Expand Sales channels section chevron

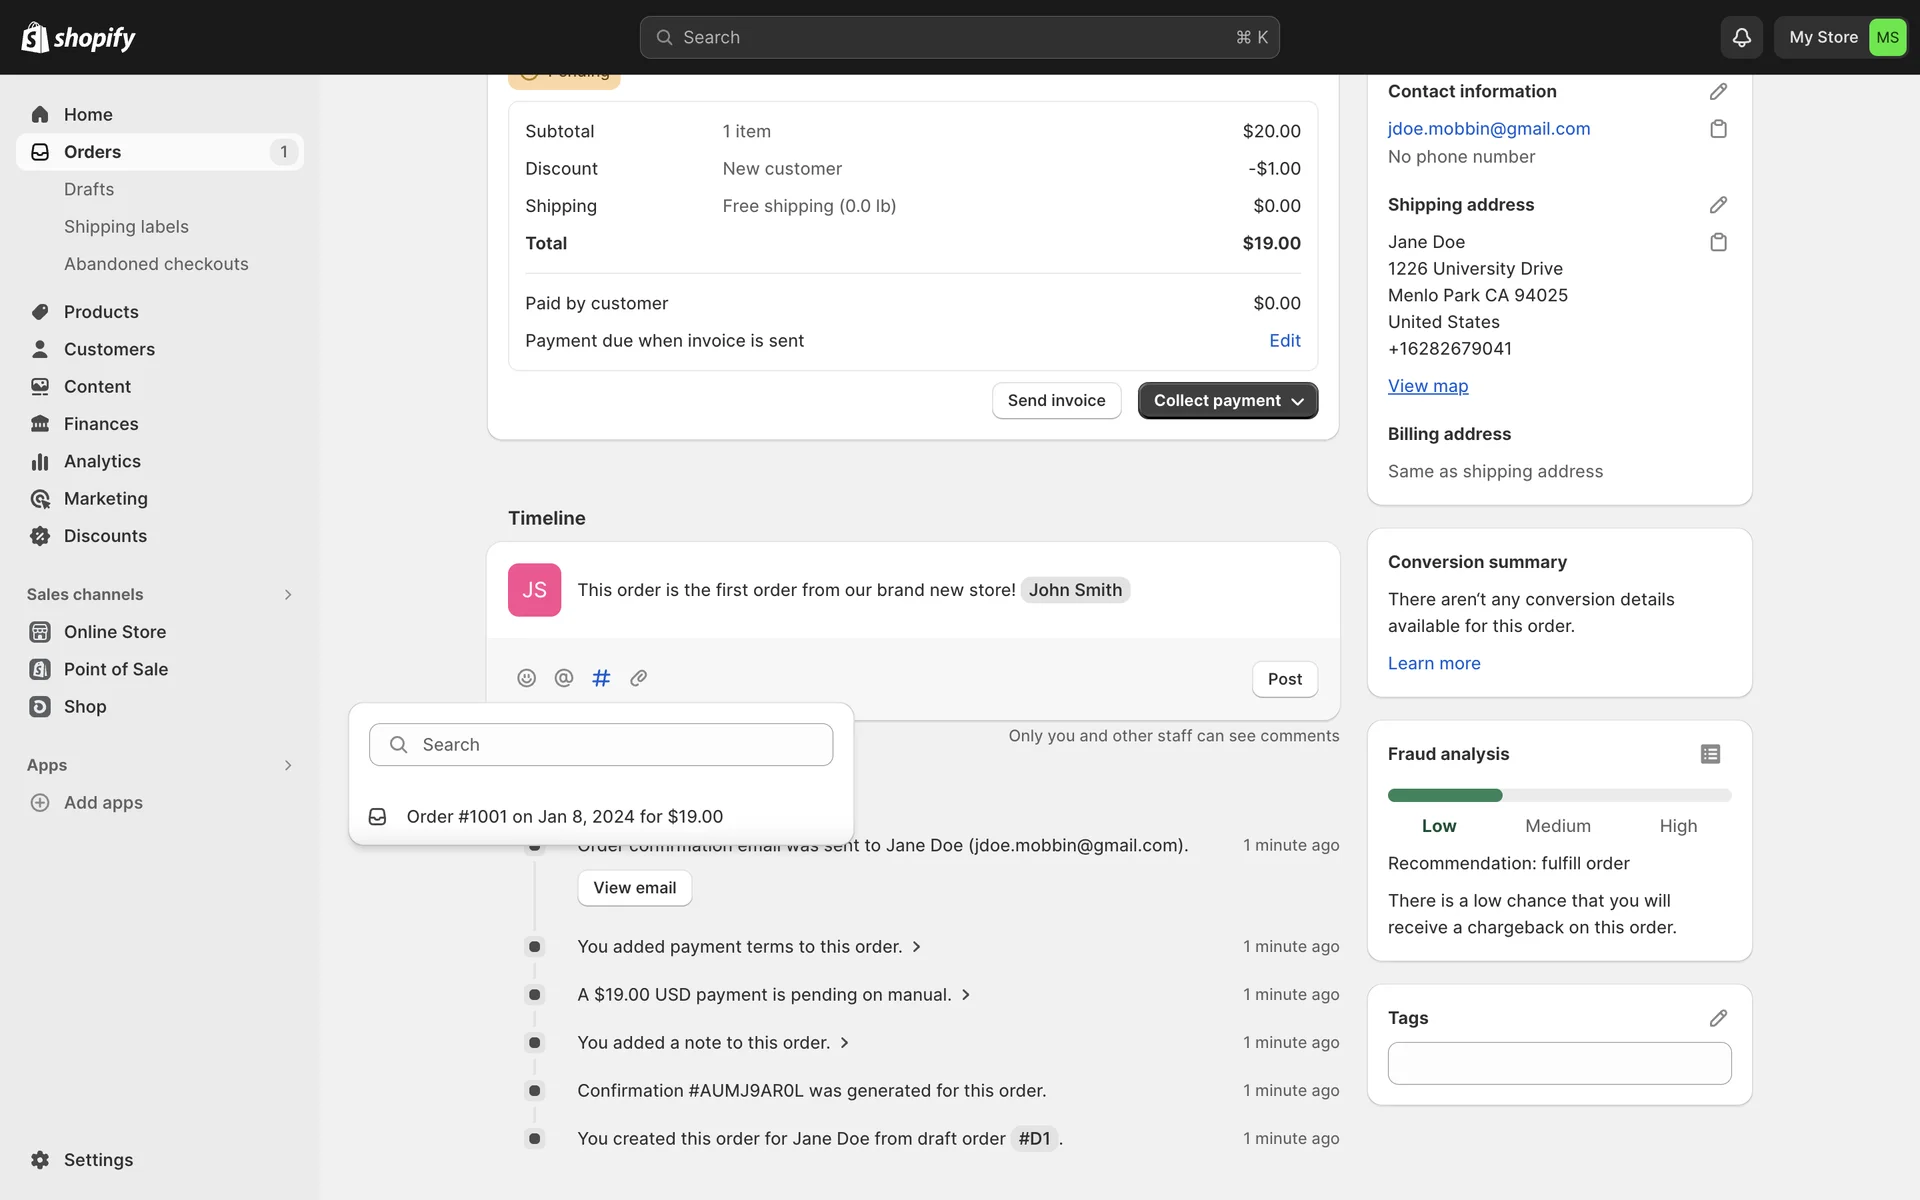tap(288, 595)
